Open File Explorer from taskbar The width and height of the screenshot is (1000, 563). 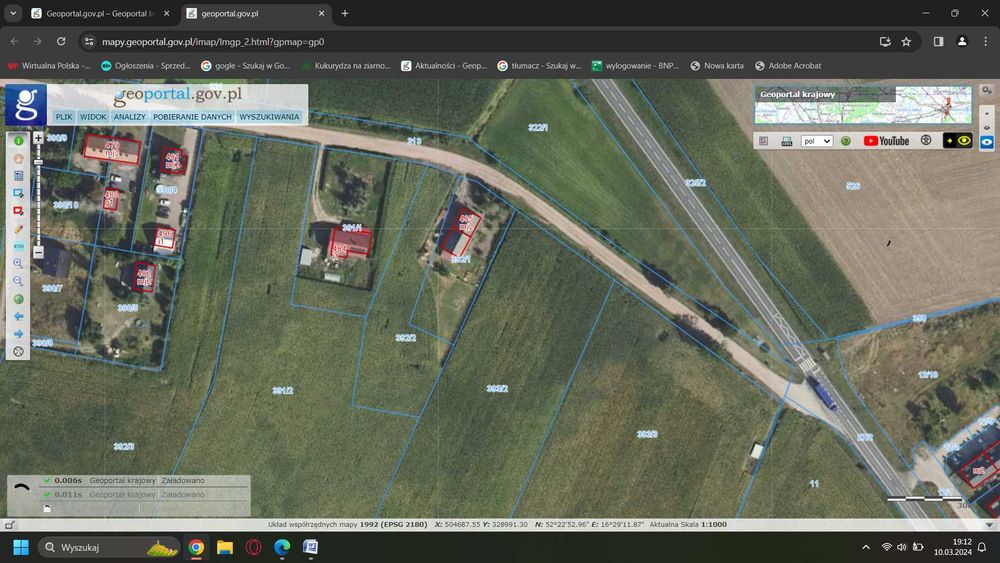(x=225, y=547)
